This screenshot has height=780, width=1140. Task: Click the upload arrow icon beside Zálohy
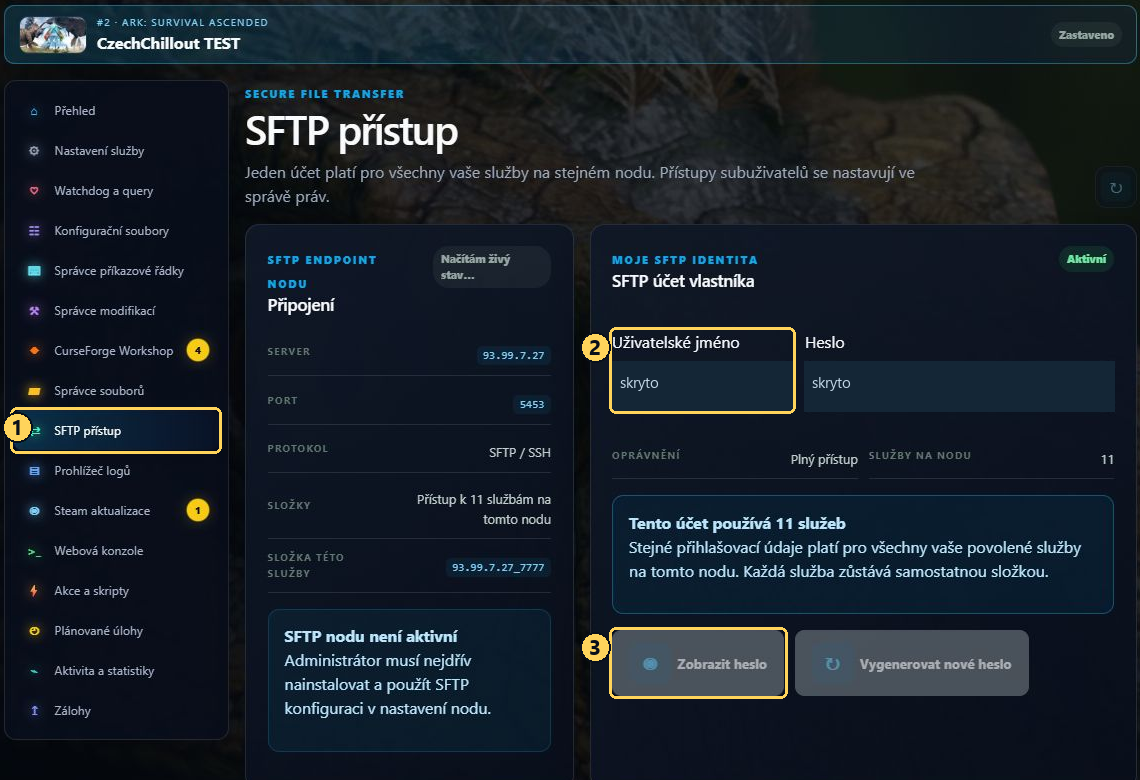(x=33, y=711)
